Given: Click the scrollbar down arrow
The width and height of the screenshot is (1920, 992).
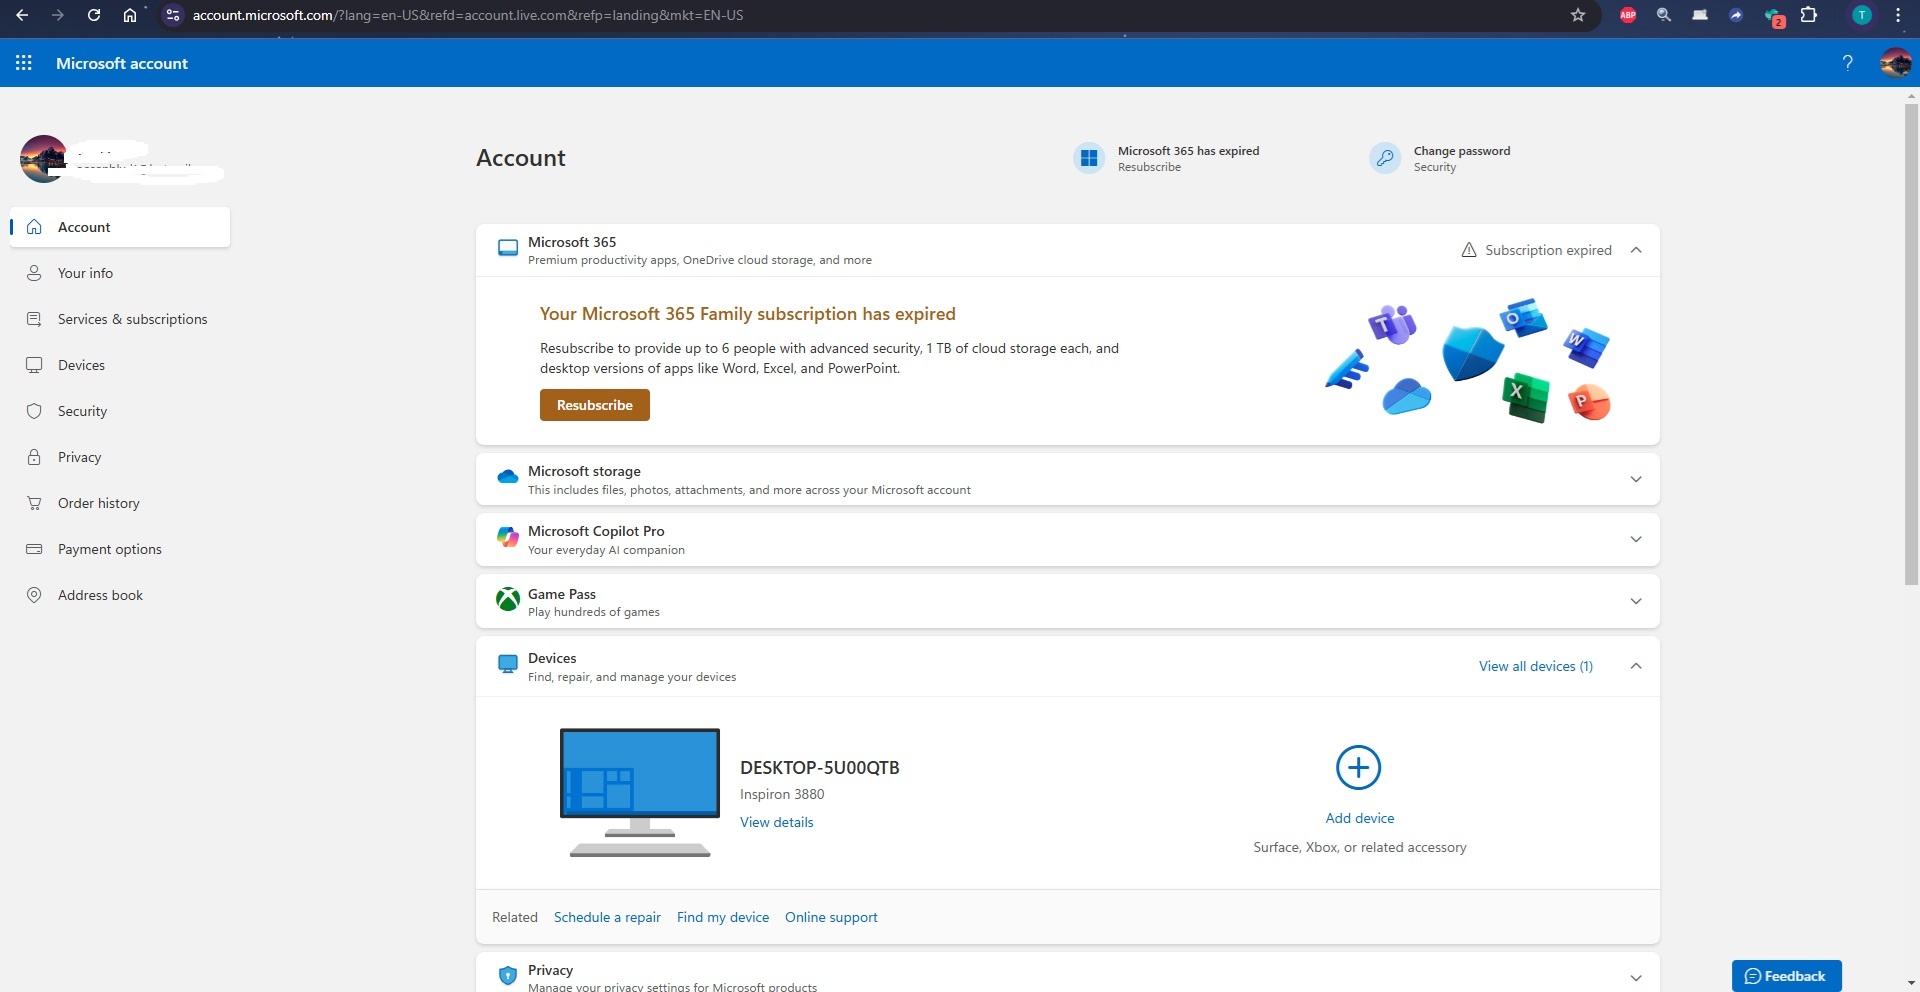Looking at the screenshot, I should coord(1911,984).
